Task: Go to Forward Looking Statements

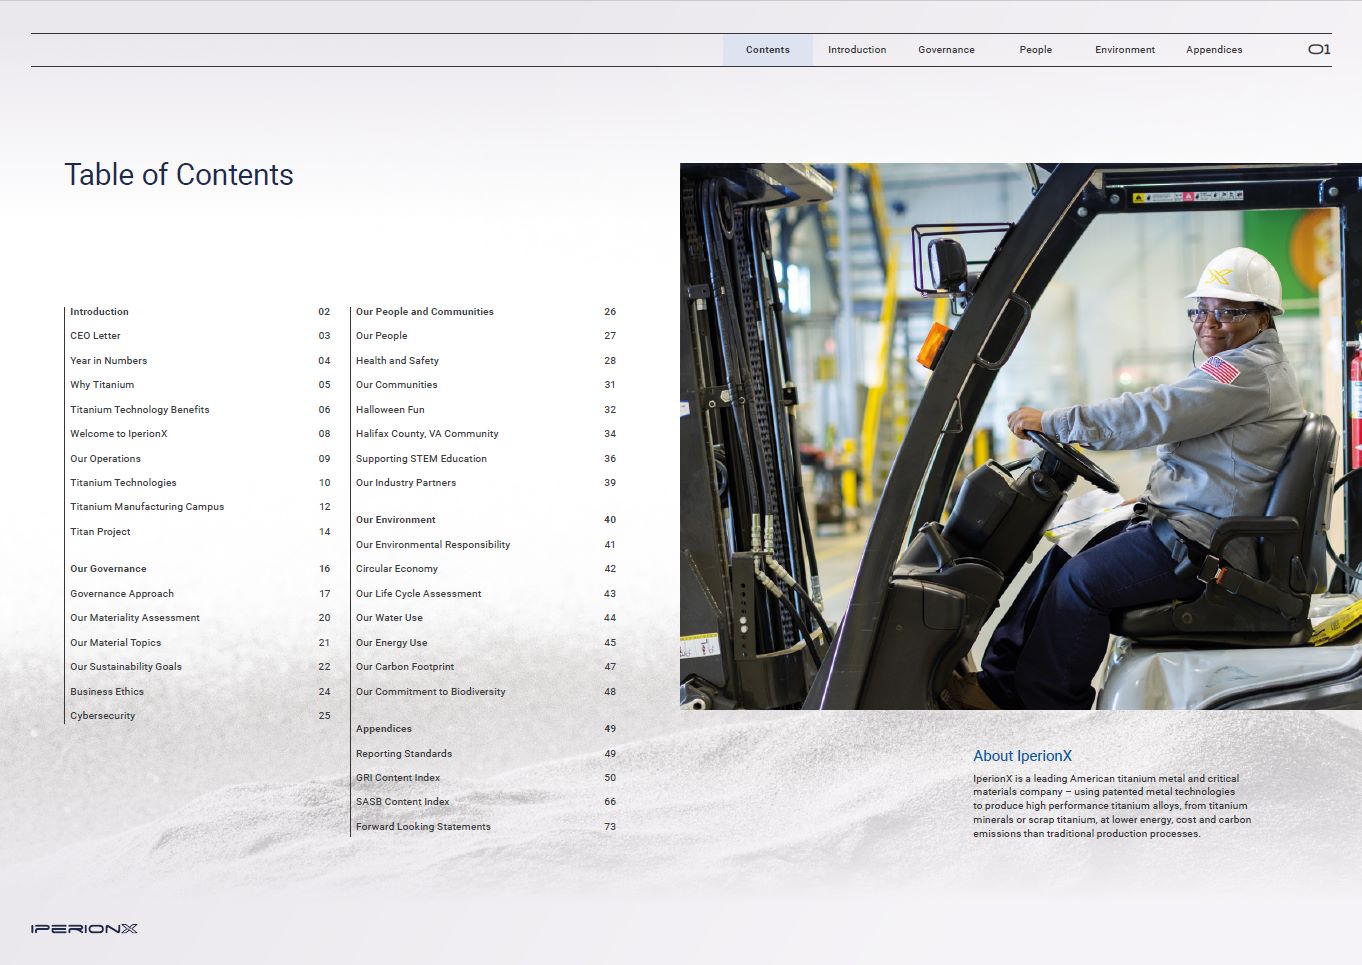Action: pos(423,827)
